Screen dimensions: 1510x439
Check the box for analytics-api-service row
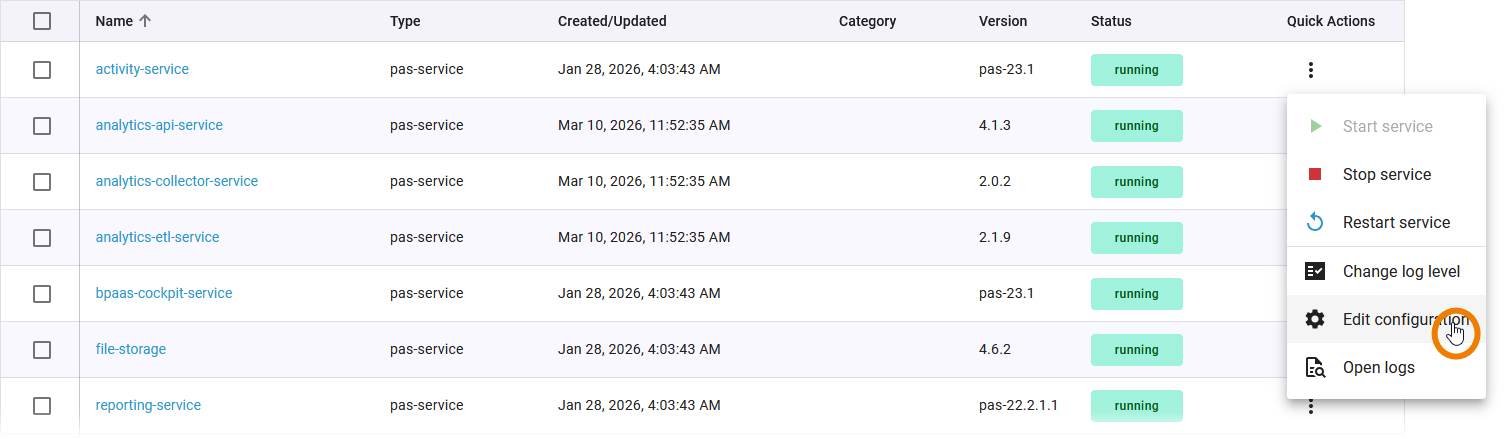pyautogui.click(x=42, y=126)
